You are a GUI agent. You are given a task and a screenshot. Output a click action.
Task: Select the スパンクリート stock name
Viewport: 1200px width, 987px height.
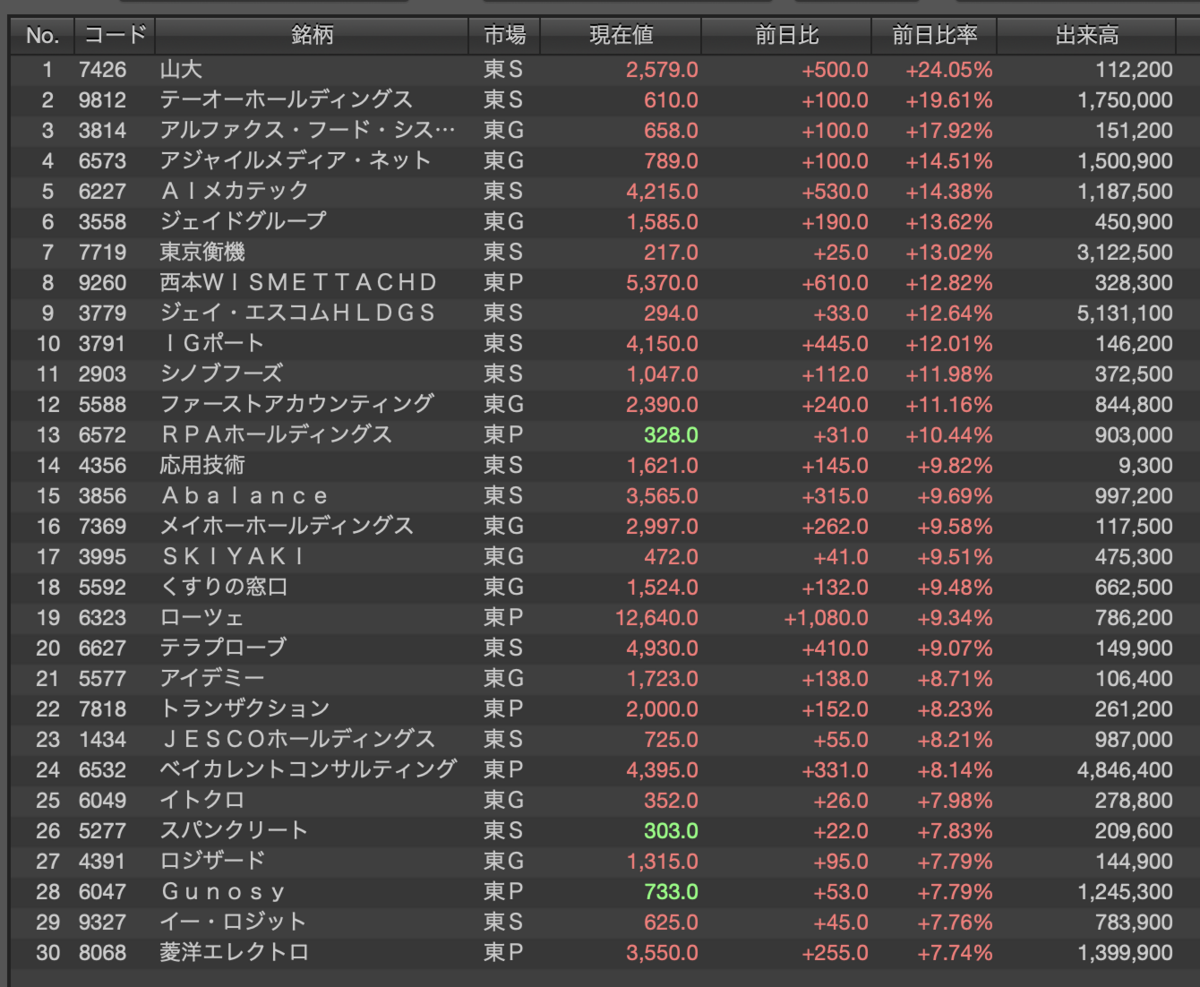234,829
